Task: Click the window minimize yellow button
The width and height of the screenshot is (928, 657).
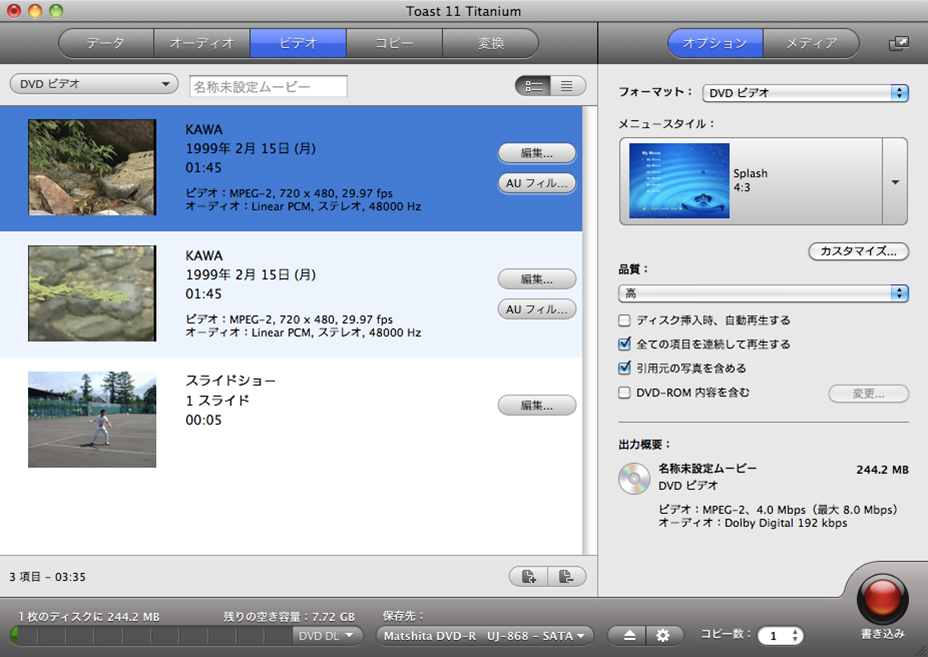Action: (35, 11)
